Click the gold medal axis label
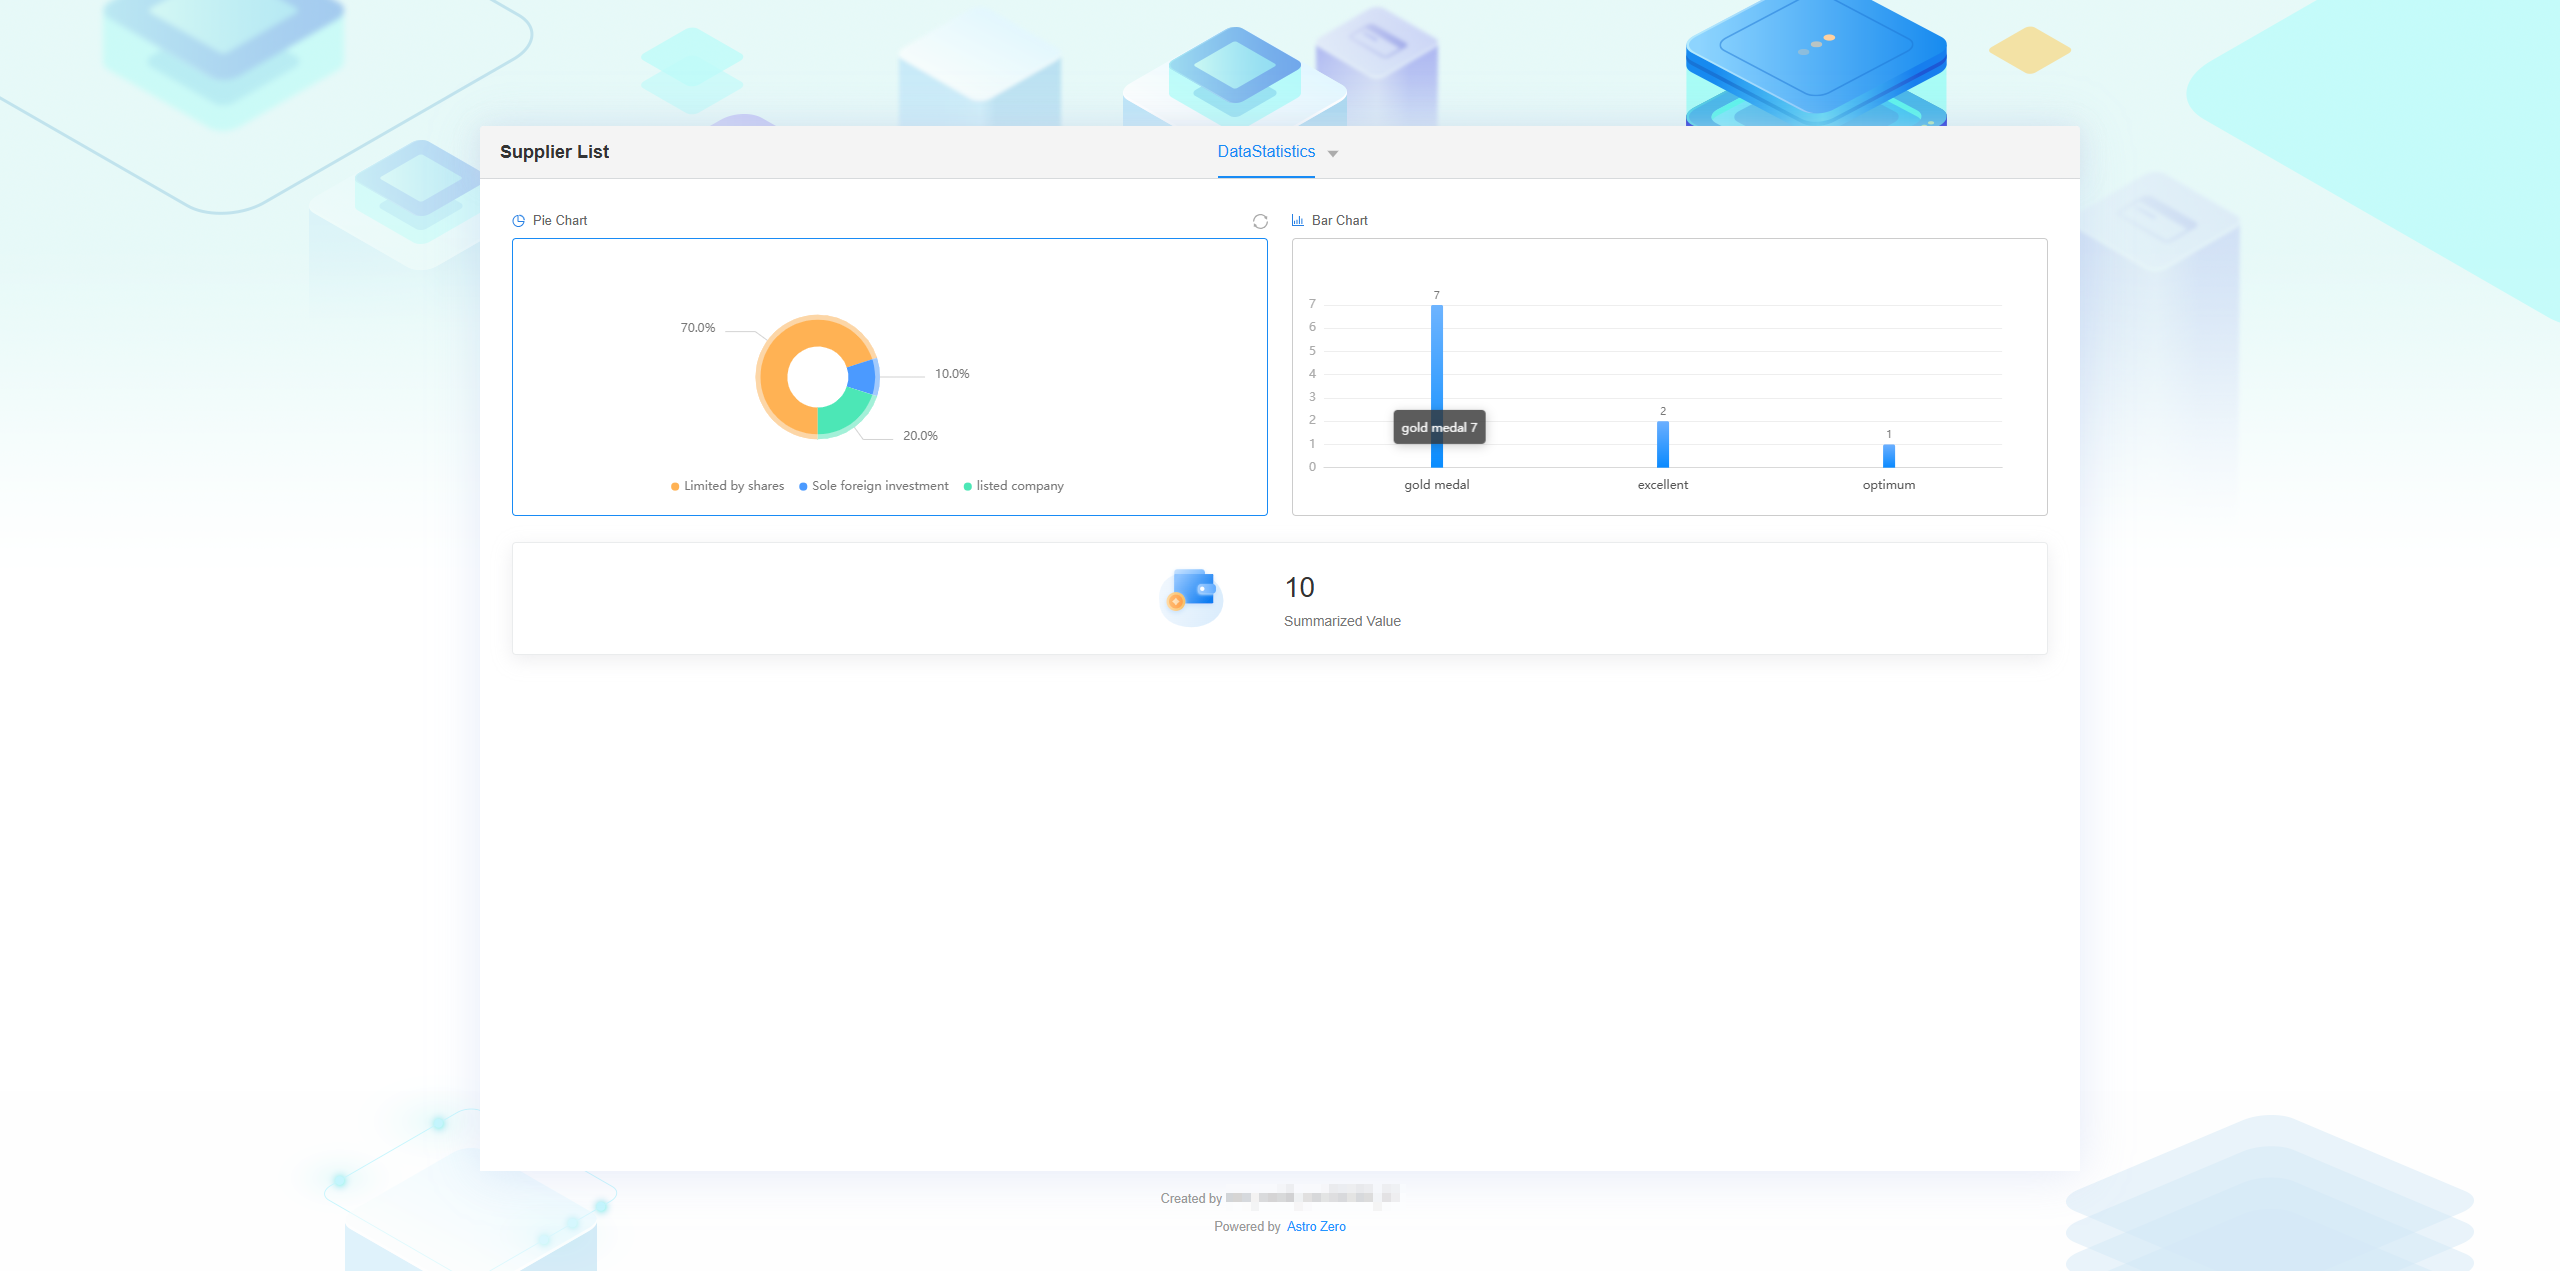 1437,485
